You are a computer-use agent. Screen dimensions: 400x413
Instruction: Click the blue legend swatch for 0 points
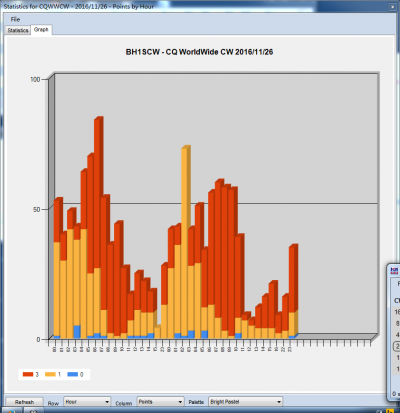pos(72,374)
